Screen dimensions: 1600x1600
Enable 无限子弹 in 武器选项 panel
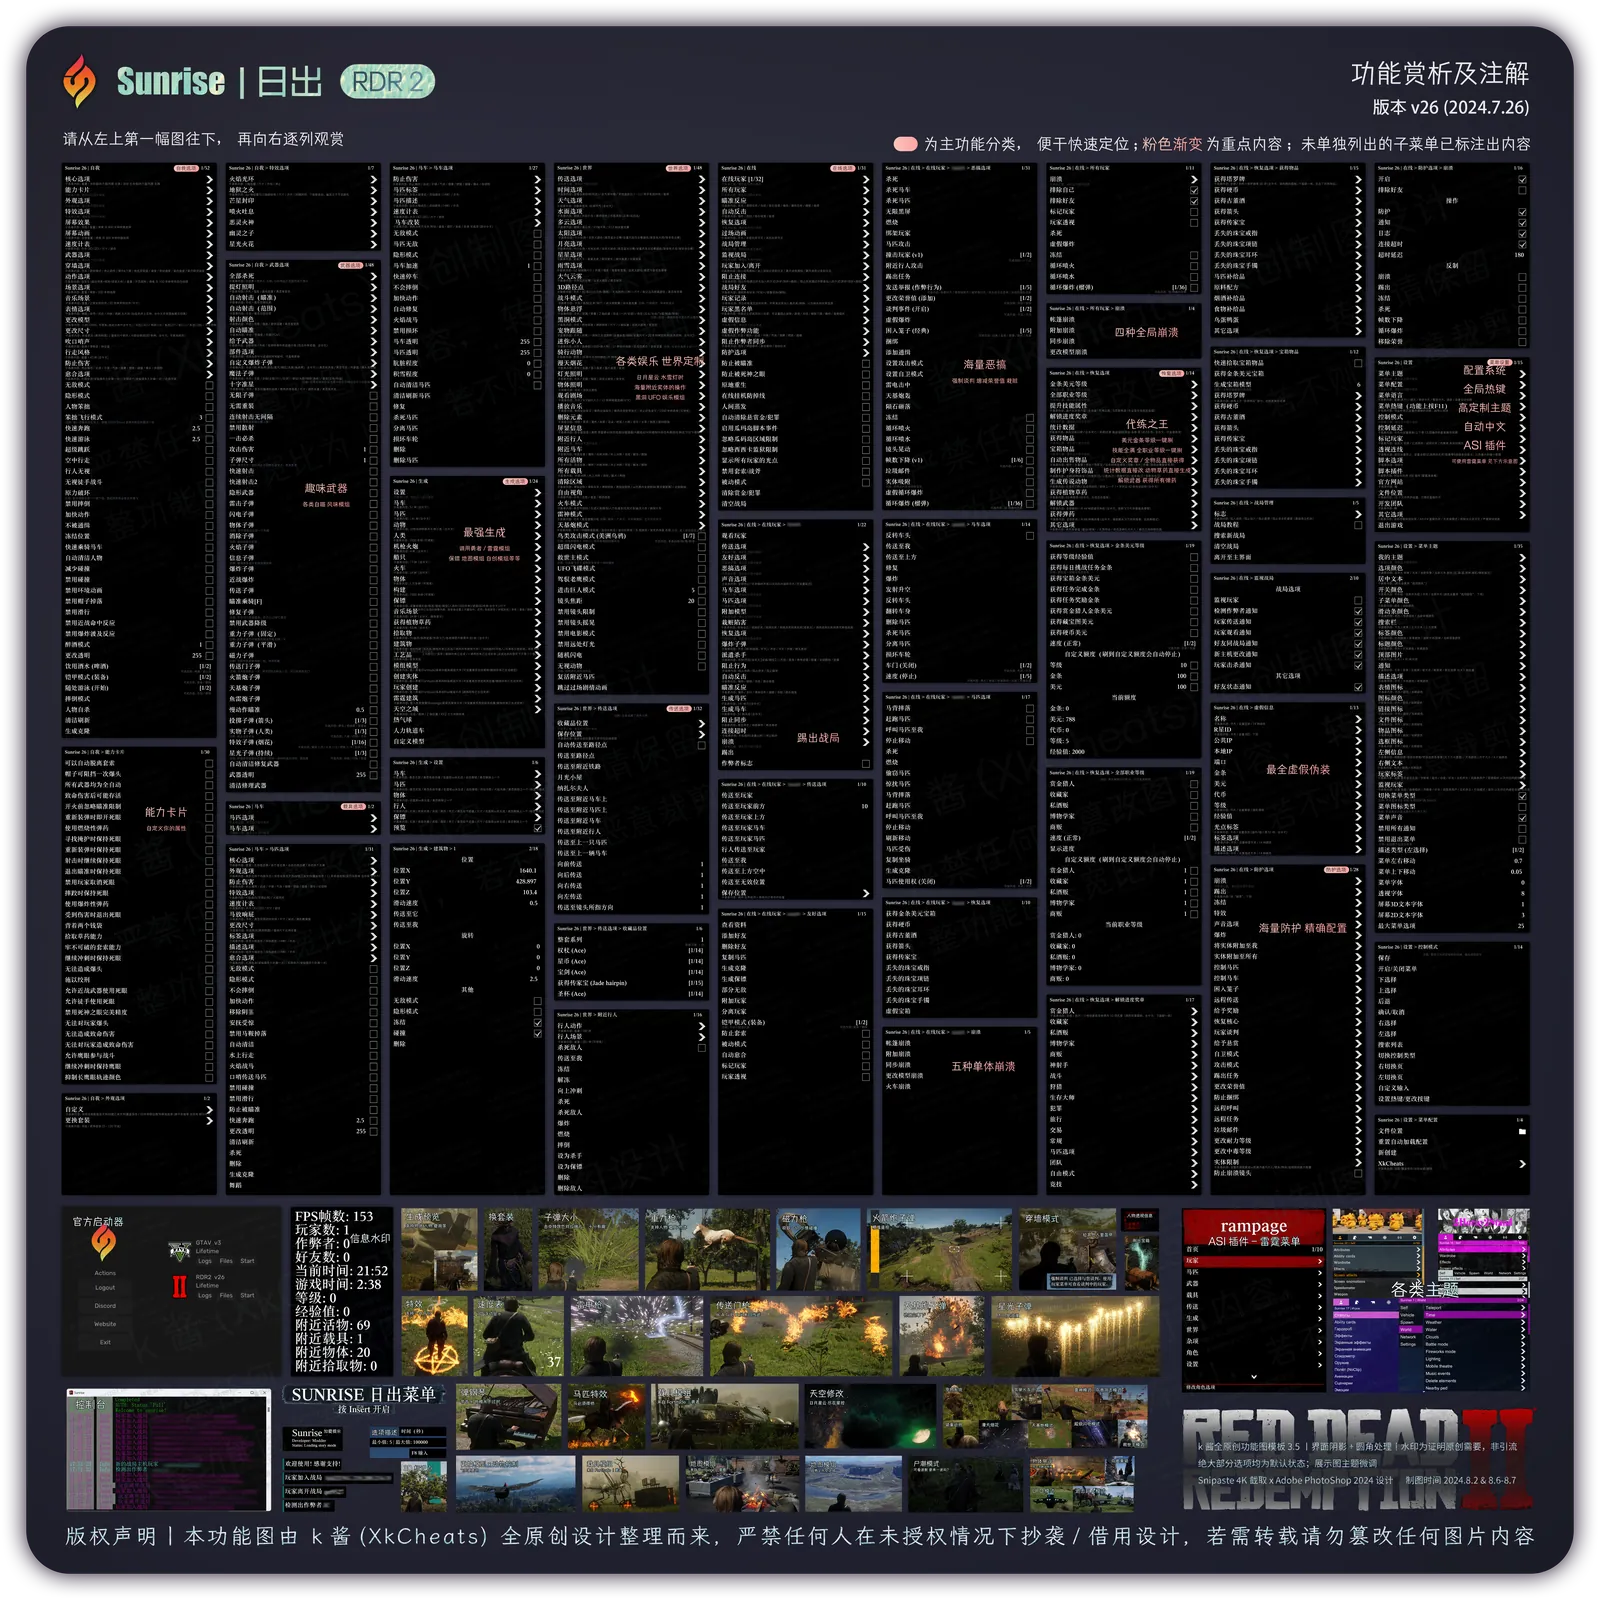pos(373,395)
